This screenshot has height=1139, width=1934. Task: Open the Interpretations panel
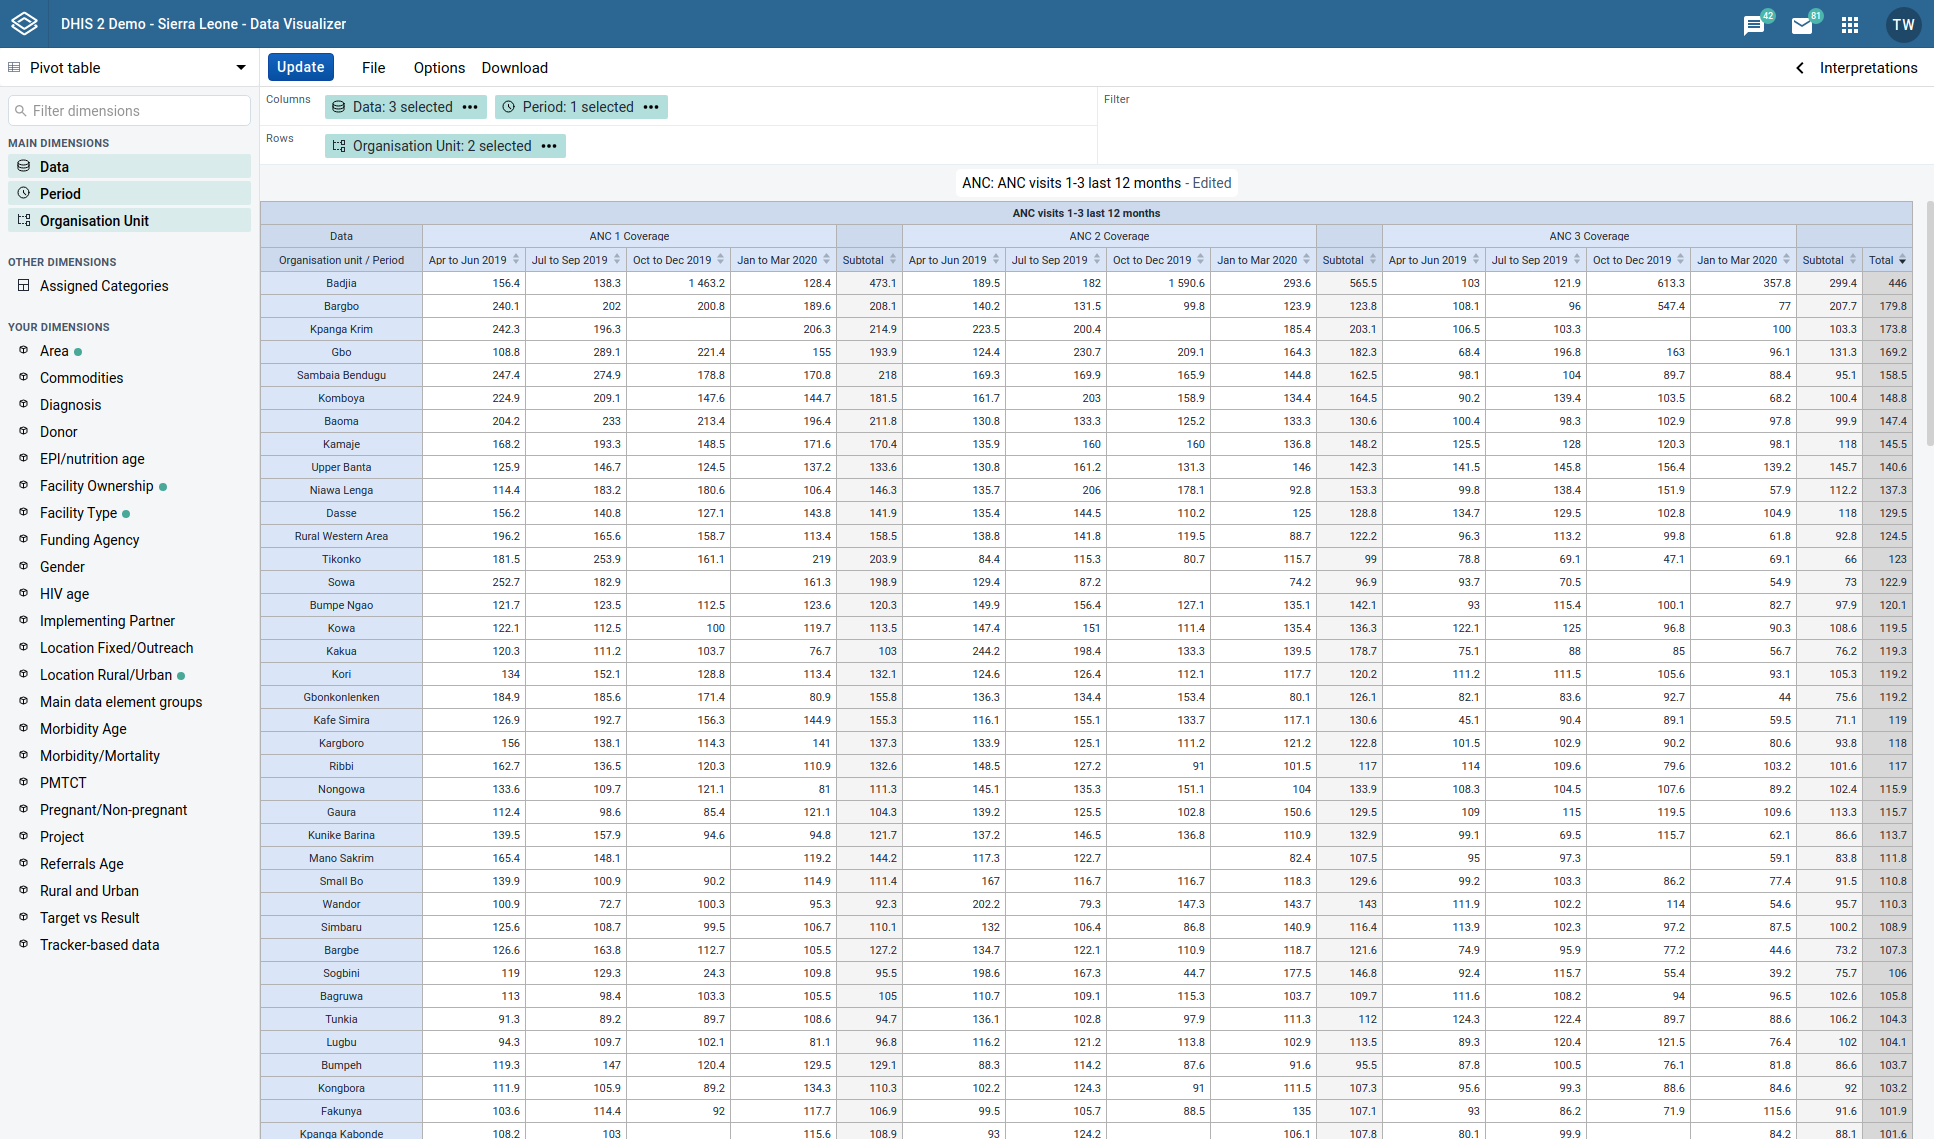(1868, 68)
